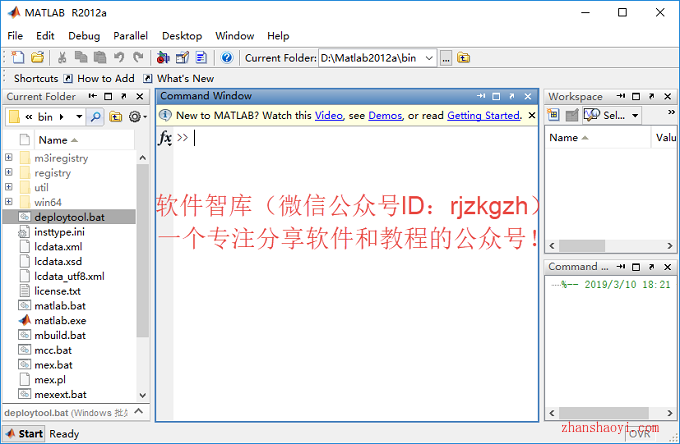This screenshot has height=444, width=680.
Task: Select the 2019/3/10 entry in Command History
Action: [x=616, y=284]
